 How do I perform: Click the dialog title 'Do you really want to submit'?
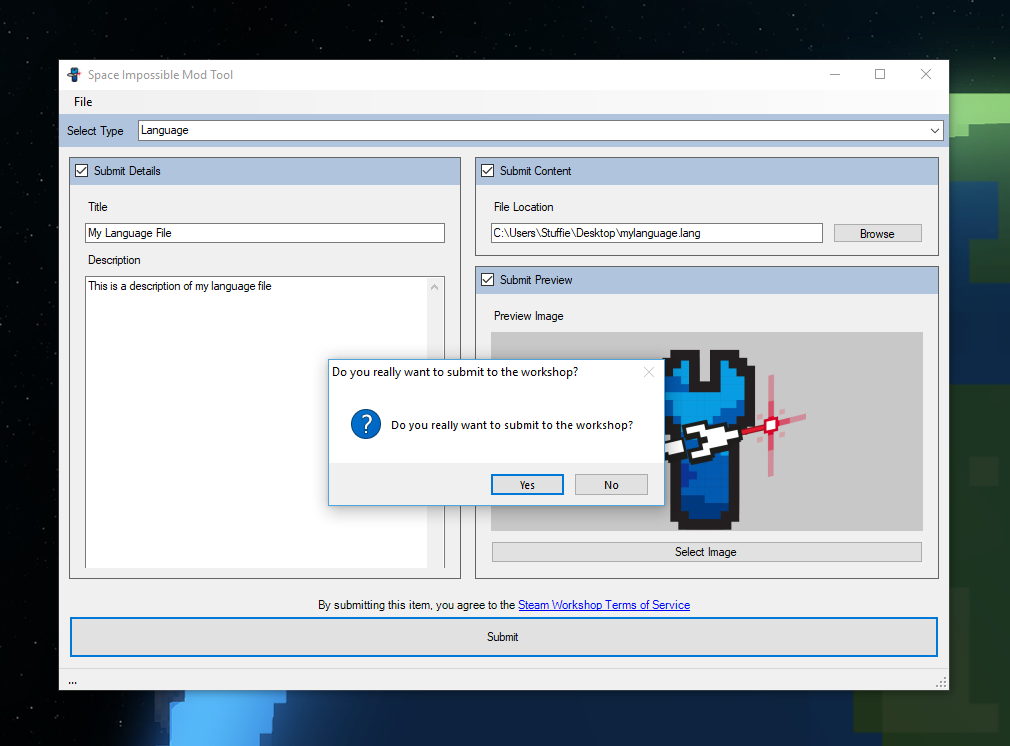[455, 372]
